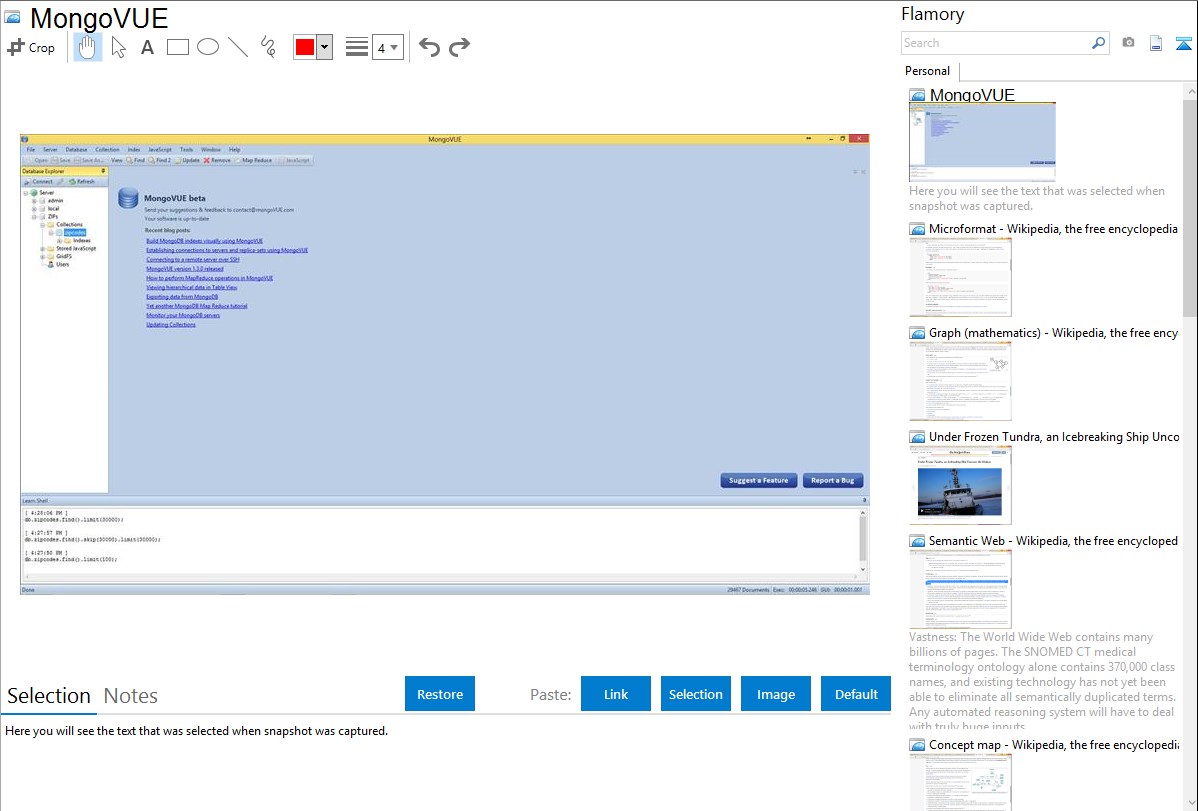Image resolution: width=1198 pixels, height=811 pixels.
Task: Click the line thickness icon
Action: click(x=356, y=47)
